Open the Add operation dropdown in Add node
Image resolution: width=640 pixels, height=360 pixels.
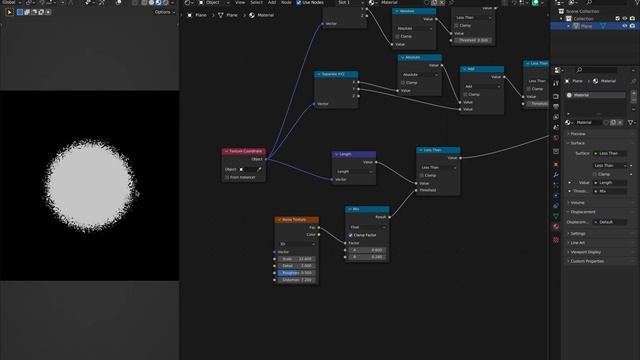click(x=482, y=87)
